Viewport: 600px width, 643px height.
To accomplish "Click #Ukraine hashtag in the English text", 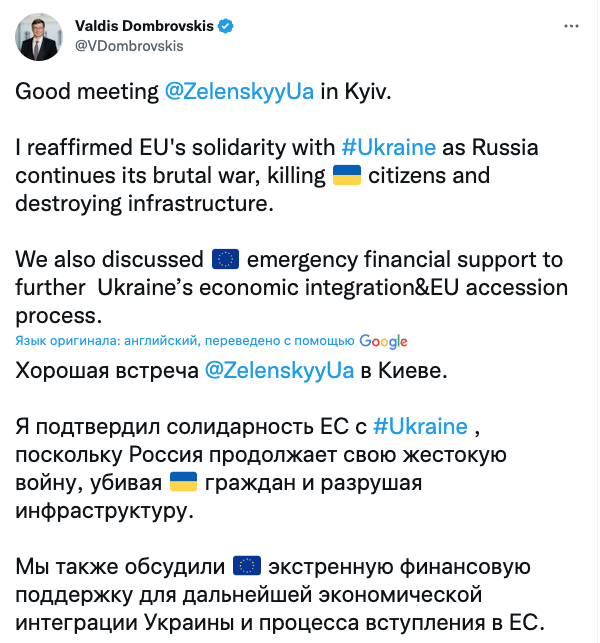I will point(388,148).
